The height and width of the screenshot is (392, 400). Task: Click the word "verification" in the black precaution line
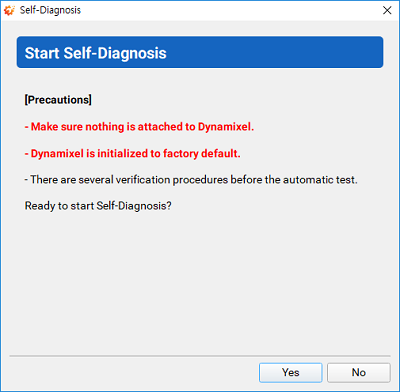(x=143, y=180)
